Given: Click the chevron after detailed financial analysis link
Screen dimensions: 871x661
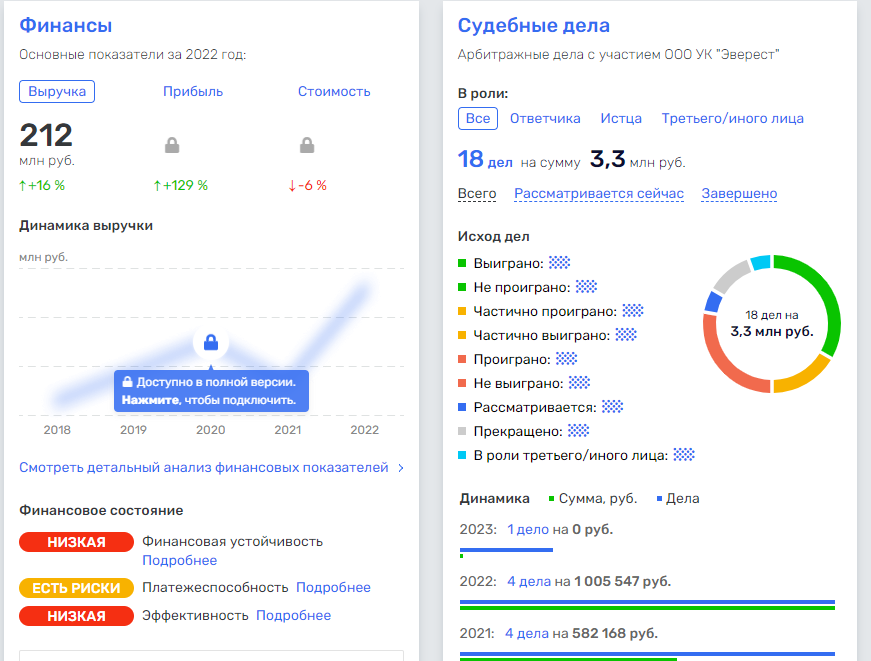Looking at the screenshot, I should pos(401,468).
